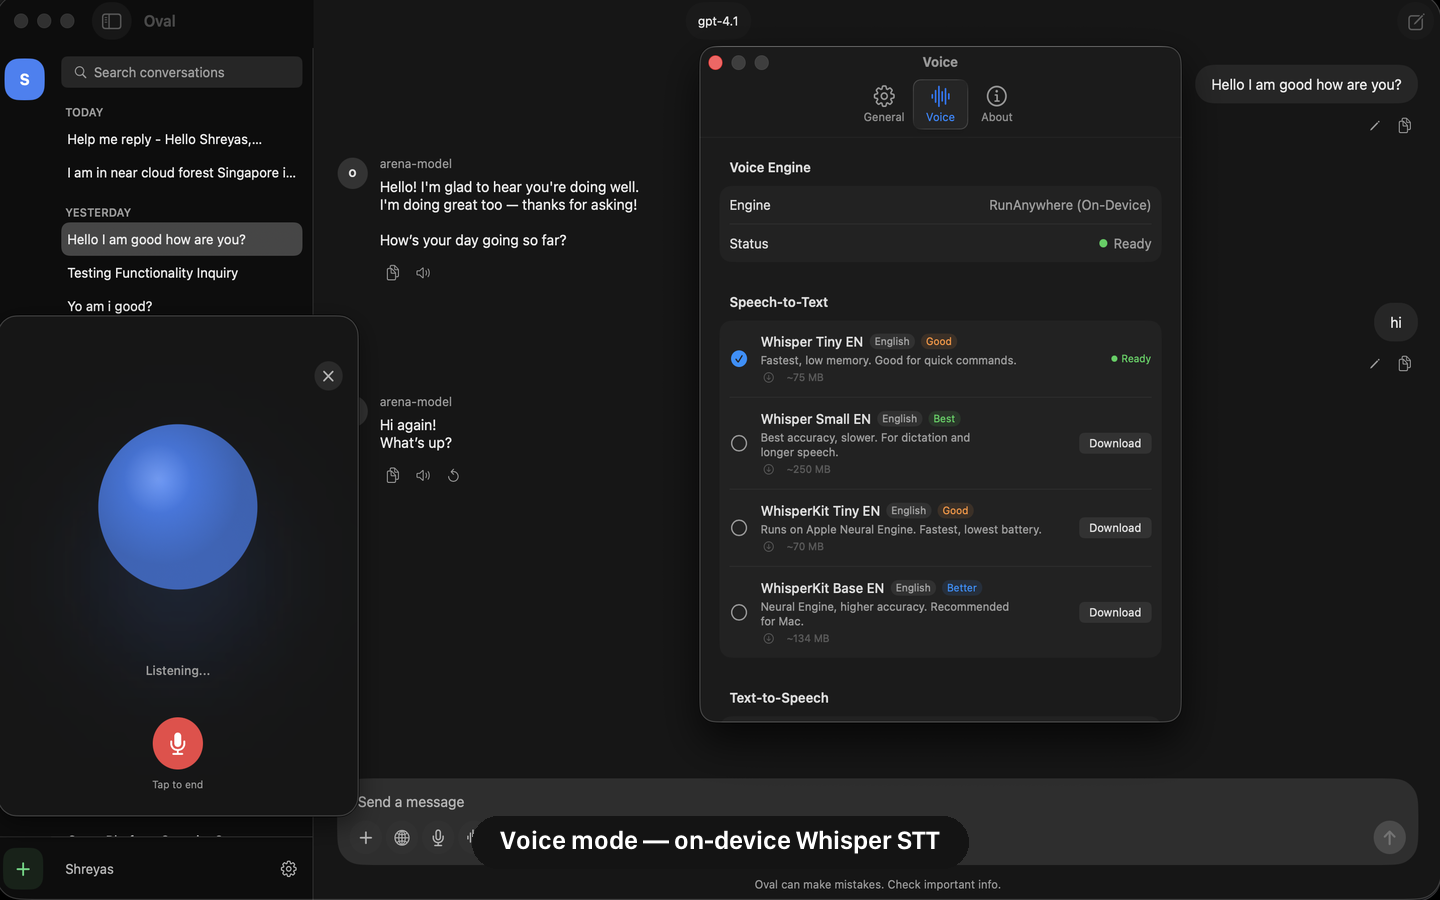Select WhisperKit Tiny EN model radio
Viewport: 1440px width, 900px height.
[x=739, y=528]
